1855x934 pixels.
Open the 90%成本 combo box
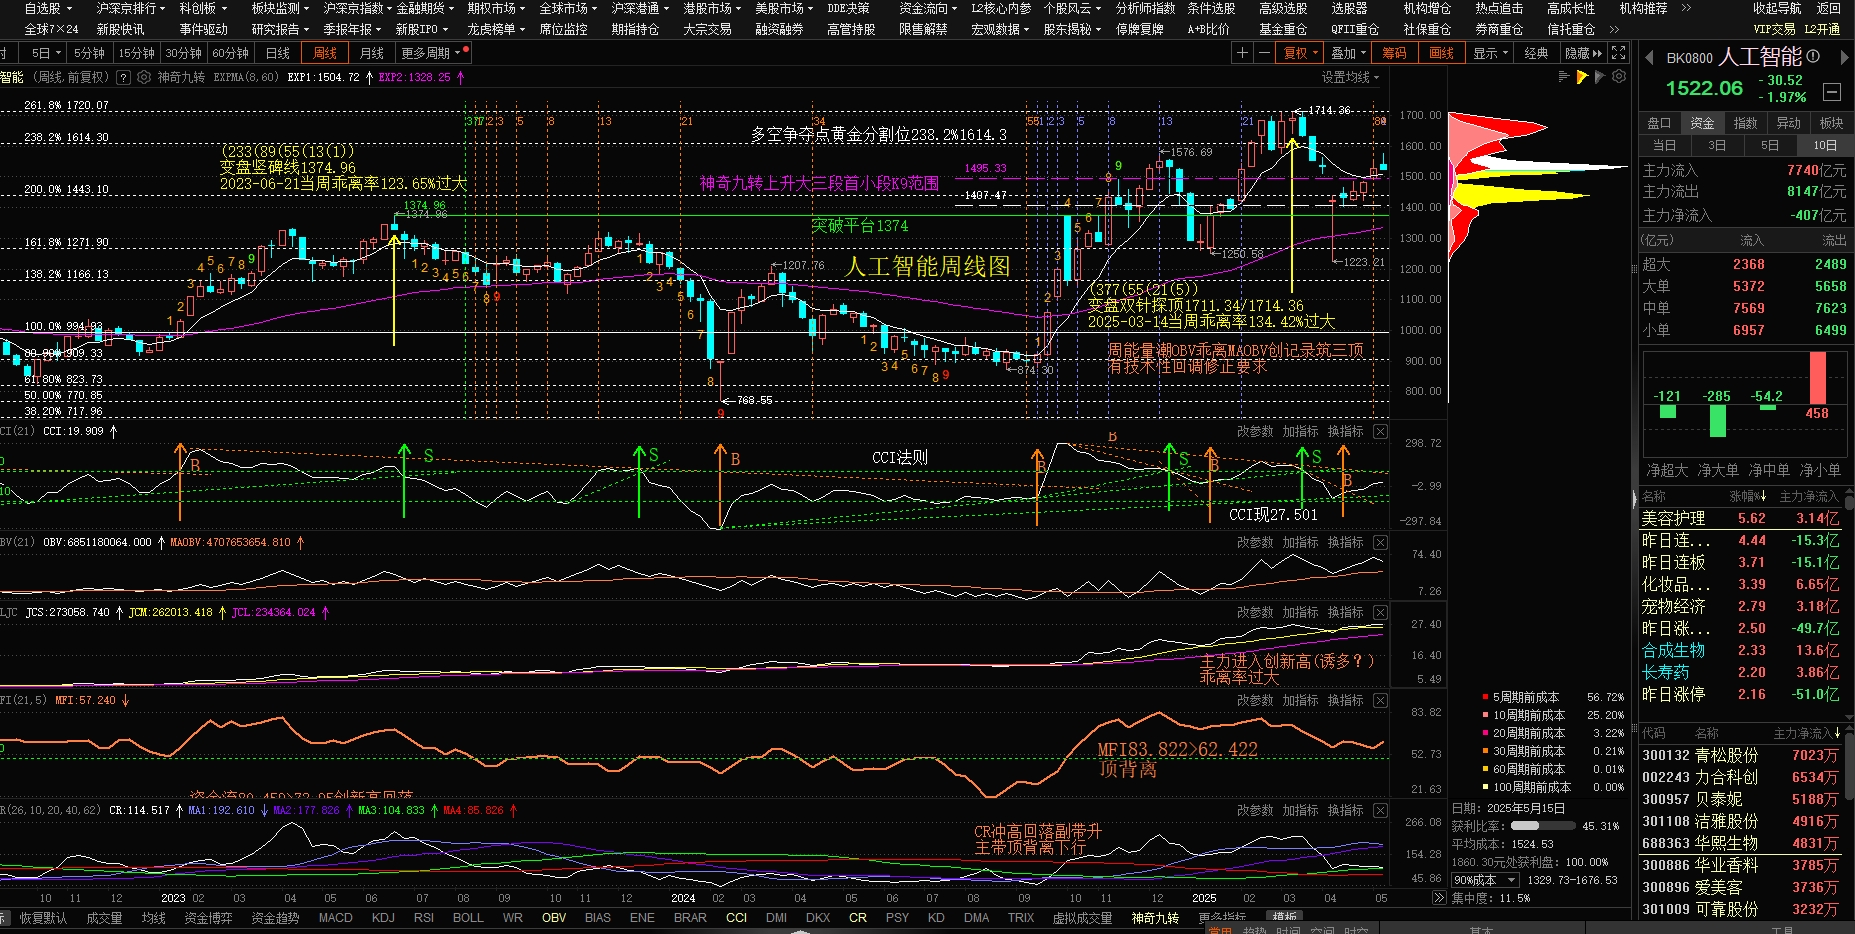(1485, 880)
